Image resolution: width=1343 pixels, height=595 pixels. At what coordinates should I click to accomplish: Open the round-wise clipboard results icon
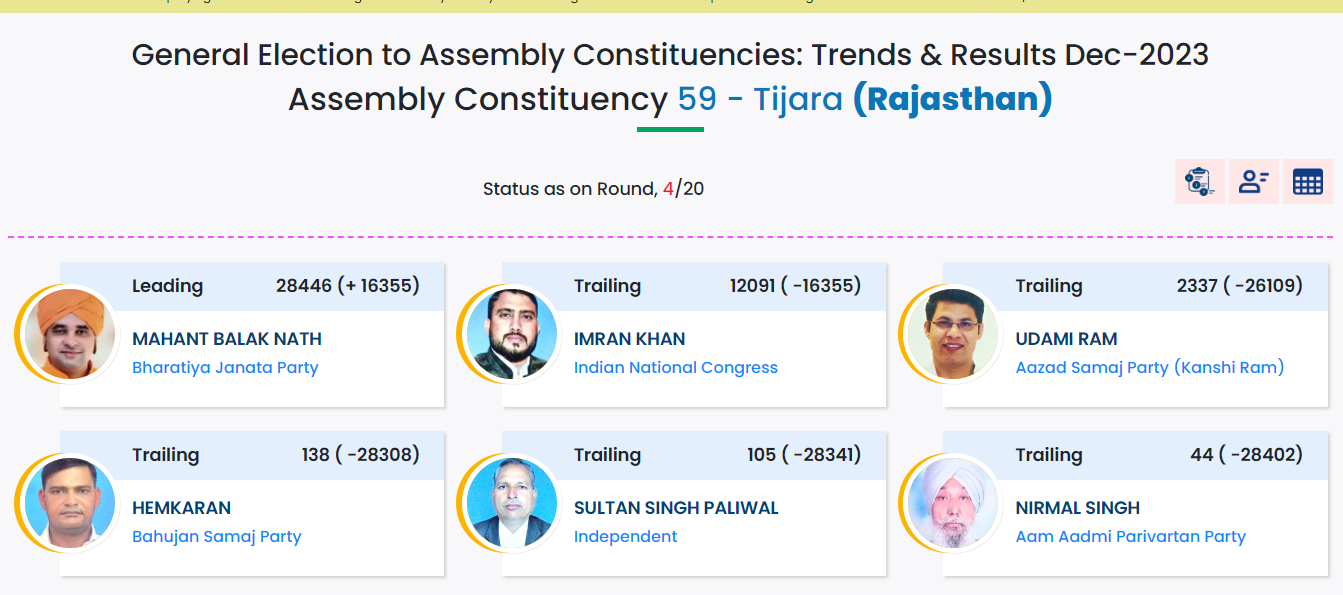coord(1199,181)
